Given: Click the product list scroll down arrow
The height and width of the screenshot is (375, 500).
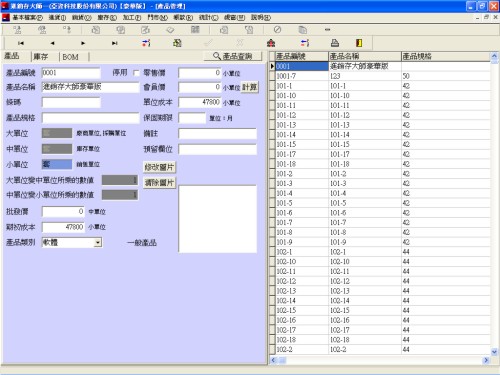Looking at the screenshot, I should [494, 351].
